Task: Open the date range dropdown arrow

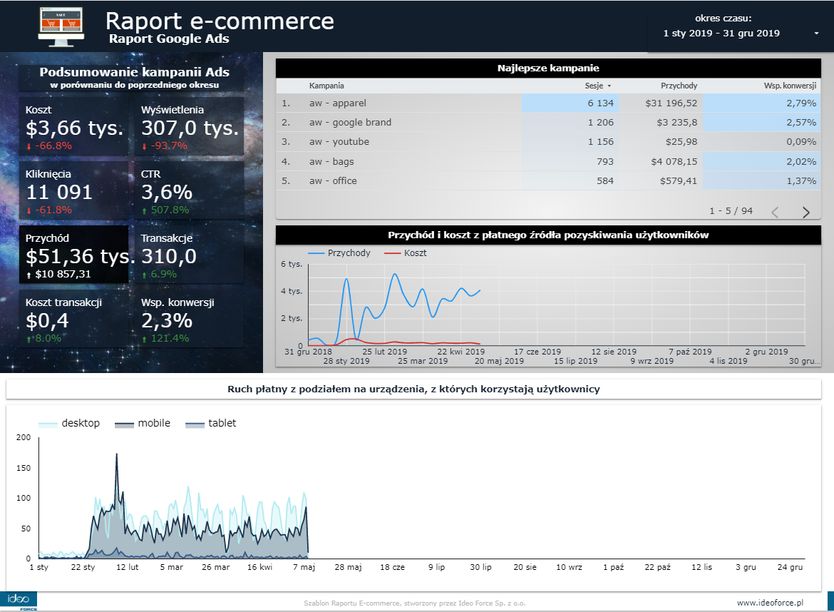Action: [816, 33]
